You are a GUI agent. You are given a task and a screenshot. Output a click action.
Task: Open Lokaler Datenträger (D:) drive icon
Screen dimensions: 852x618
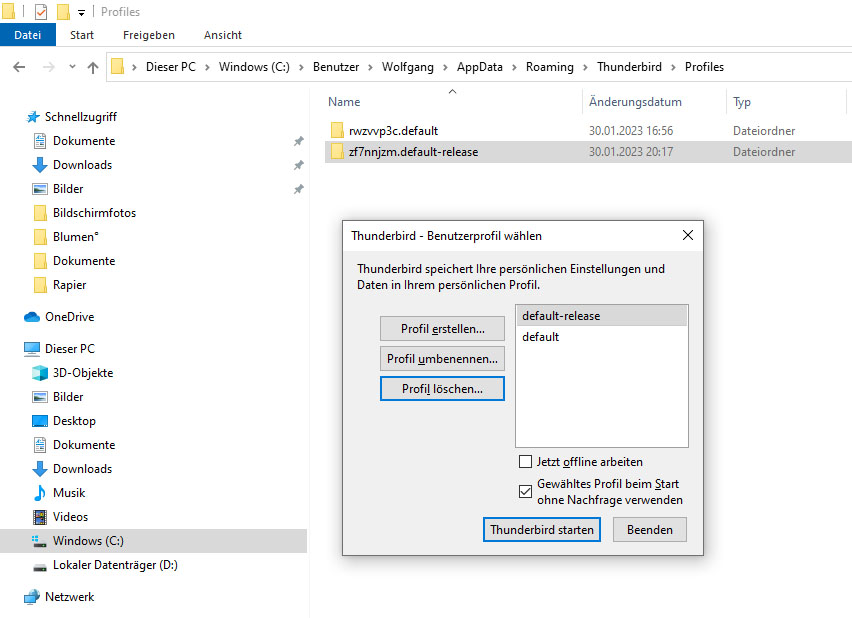pyautogui.click(x=40, y=566)
